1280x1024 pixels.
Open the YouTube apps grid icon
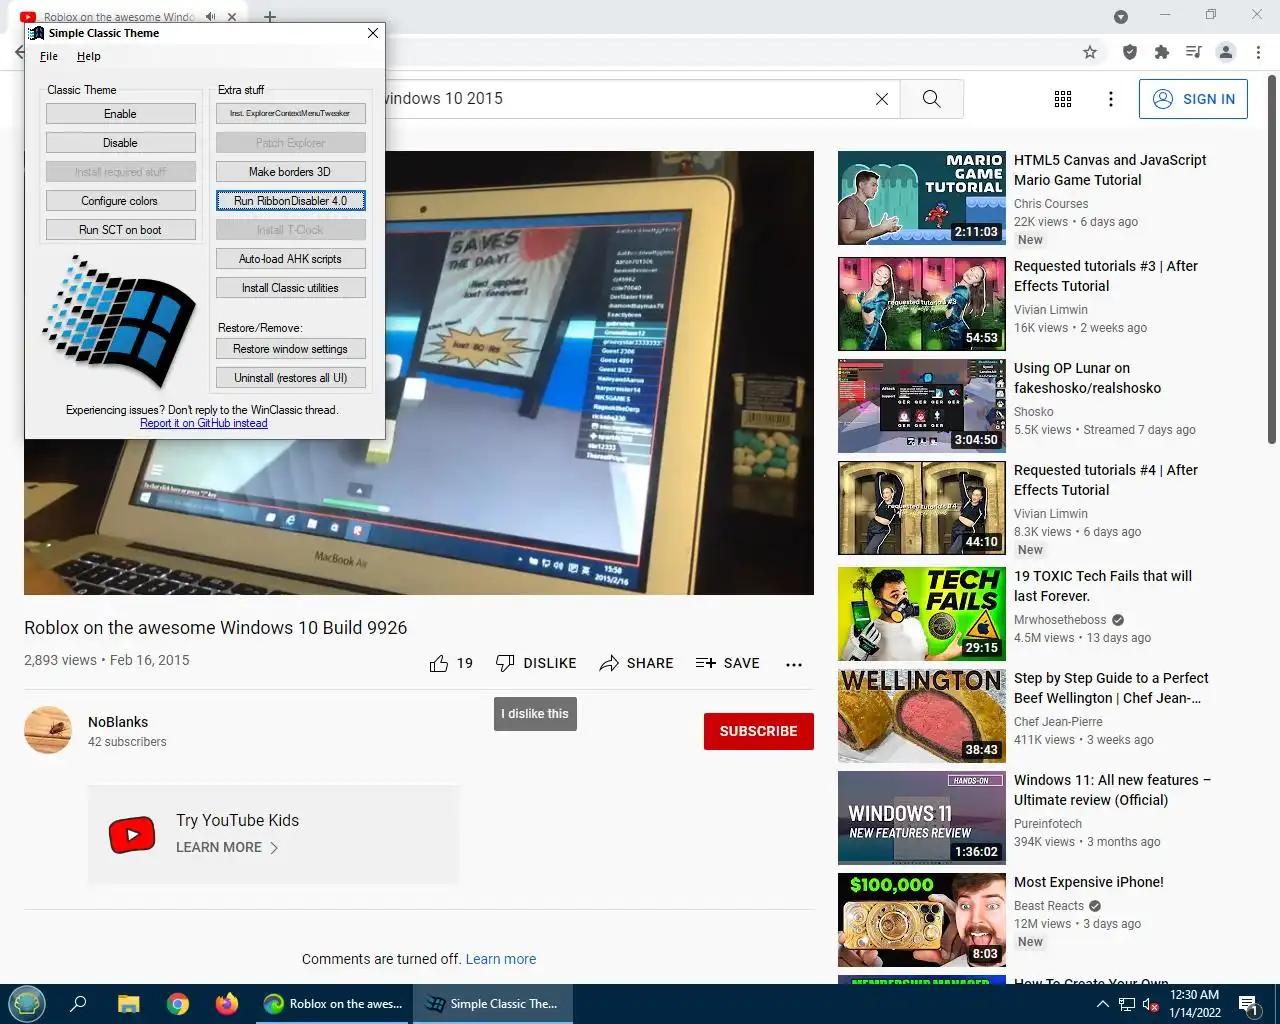[x=1063, y=99]
